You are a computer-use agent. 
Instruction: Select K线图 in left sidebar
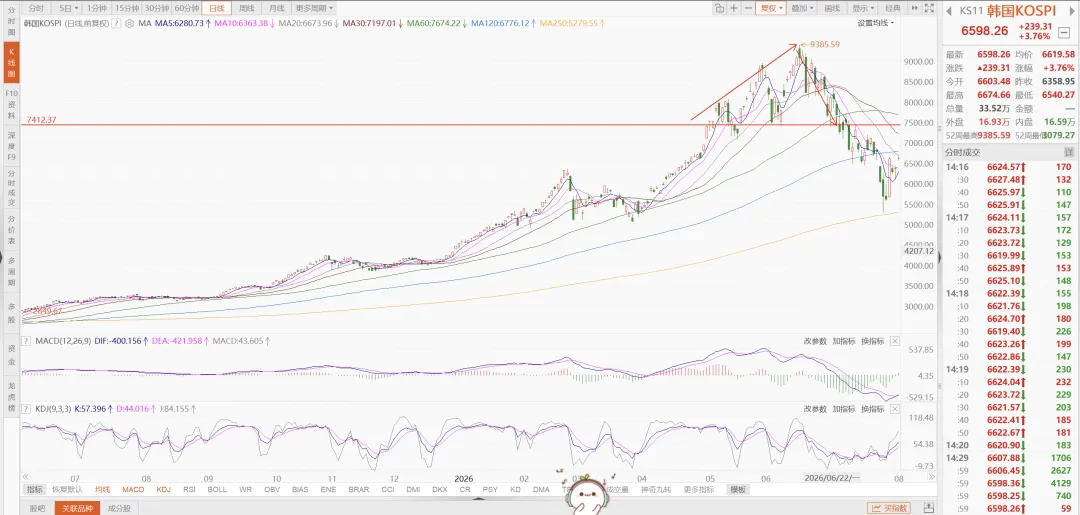(x=11, y=61)
